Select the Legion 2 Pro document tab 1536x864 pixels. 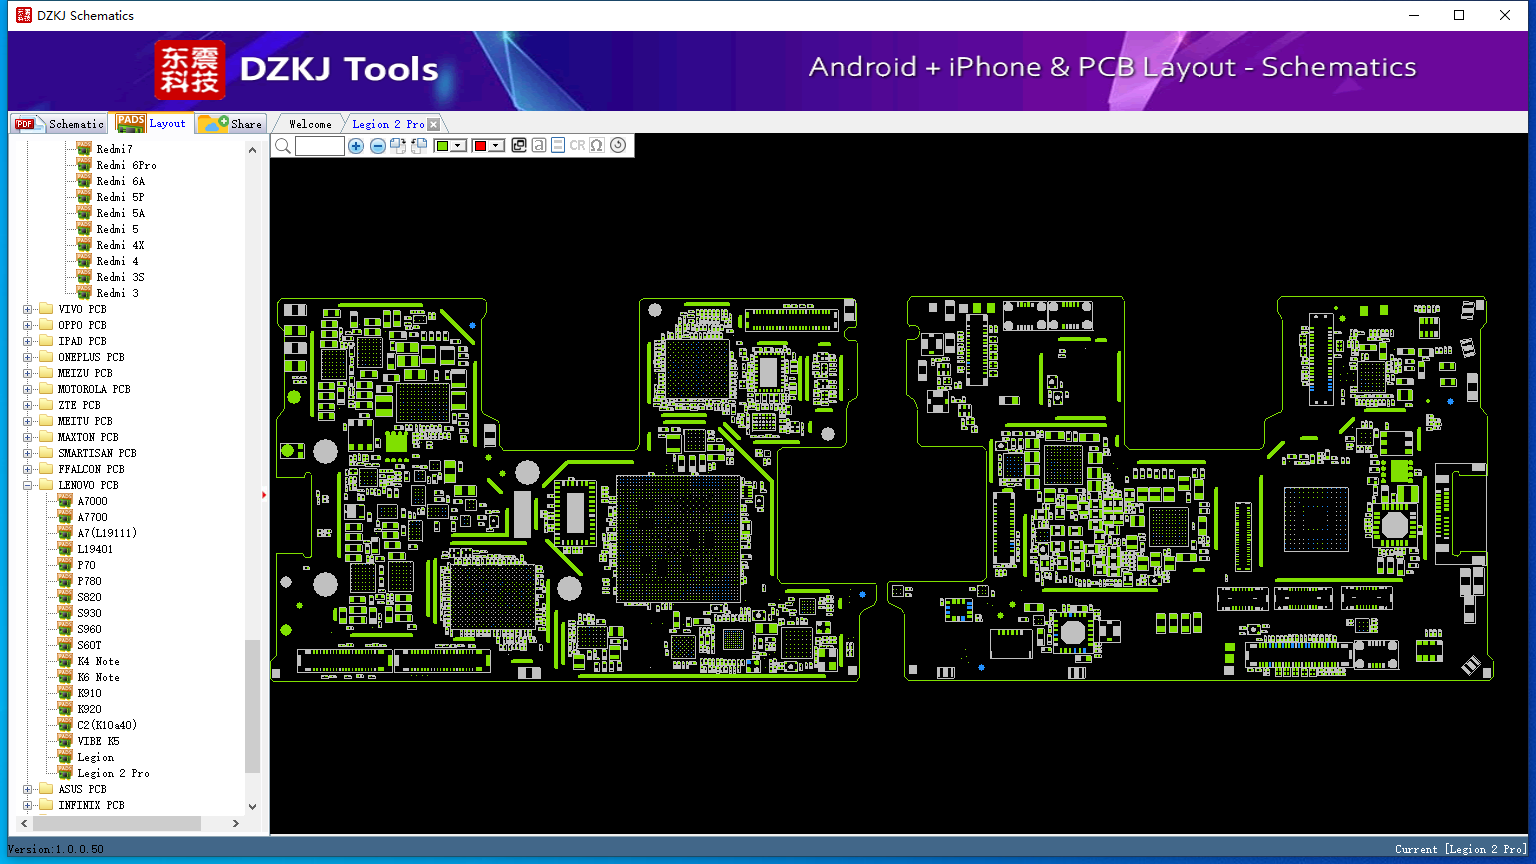(388, 124)
